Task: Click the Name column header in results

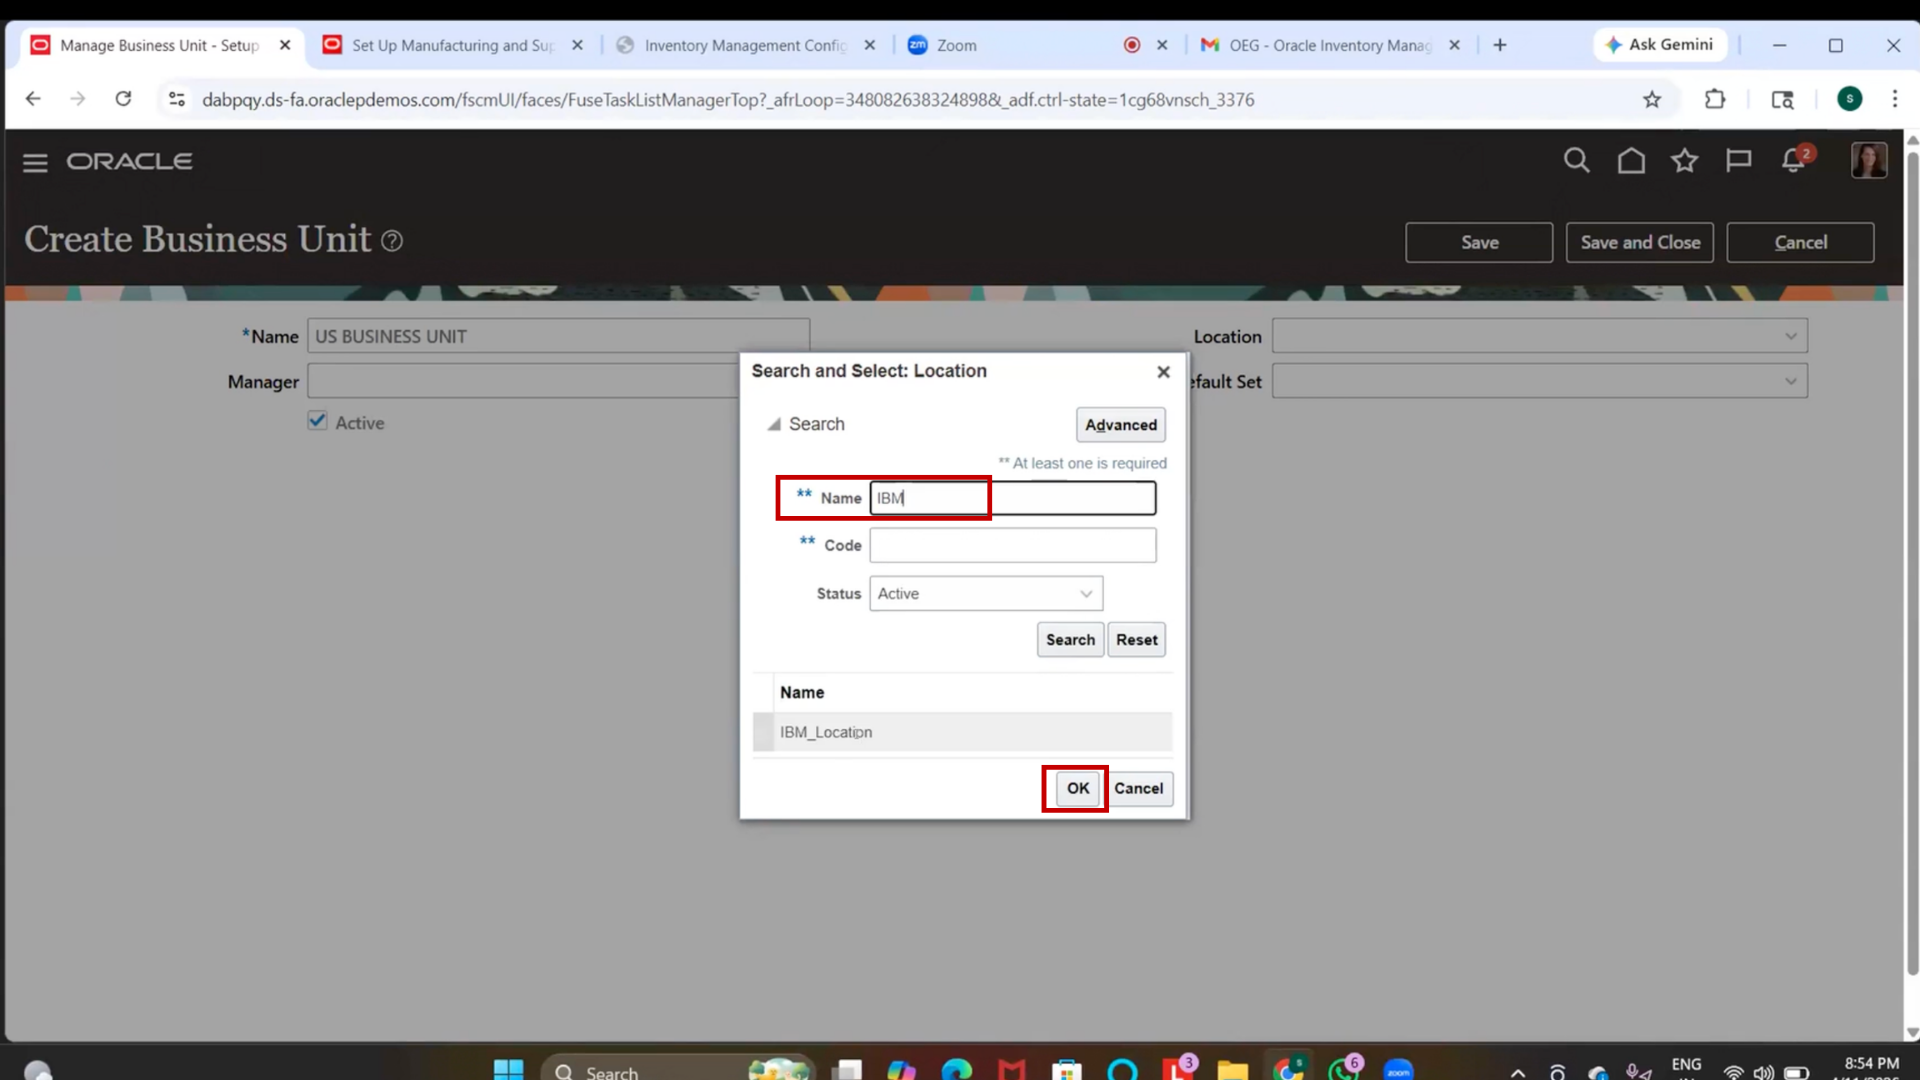Action: point(802,692)
